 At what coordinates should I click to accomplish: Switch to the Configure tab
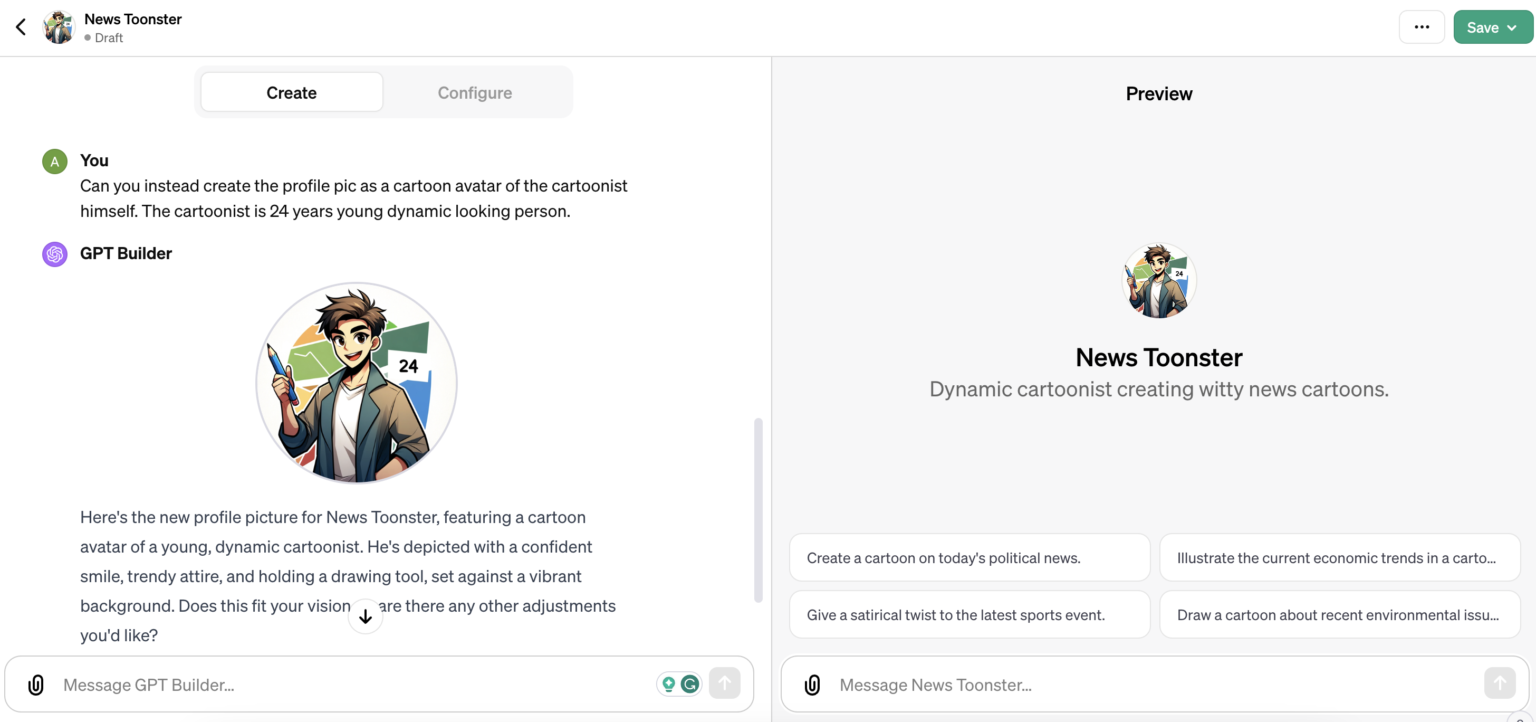(474, 92)
